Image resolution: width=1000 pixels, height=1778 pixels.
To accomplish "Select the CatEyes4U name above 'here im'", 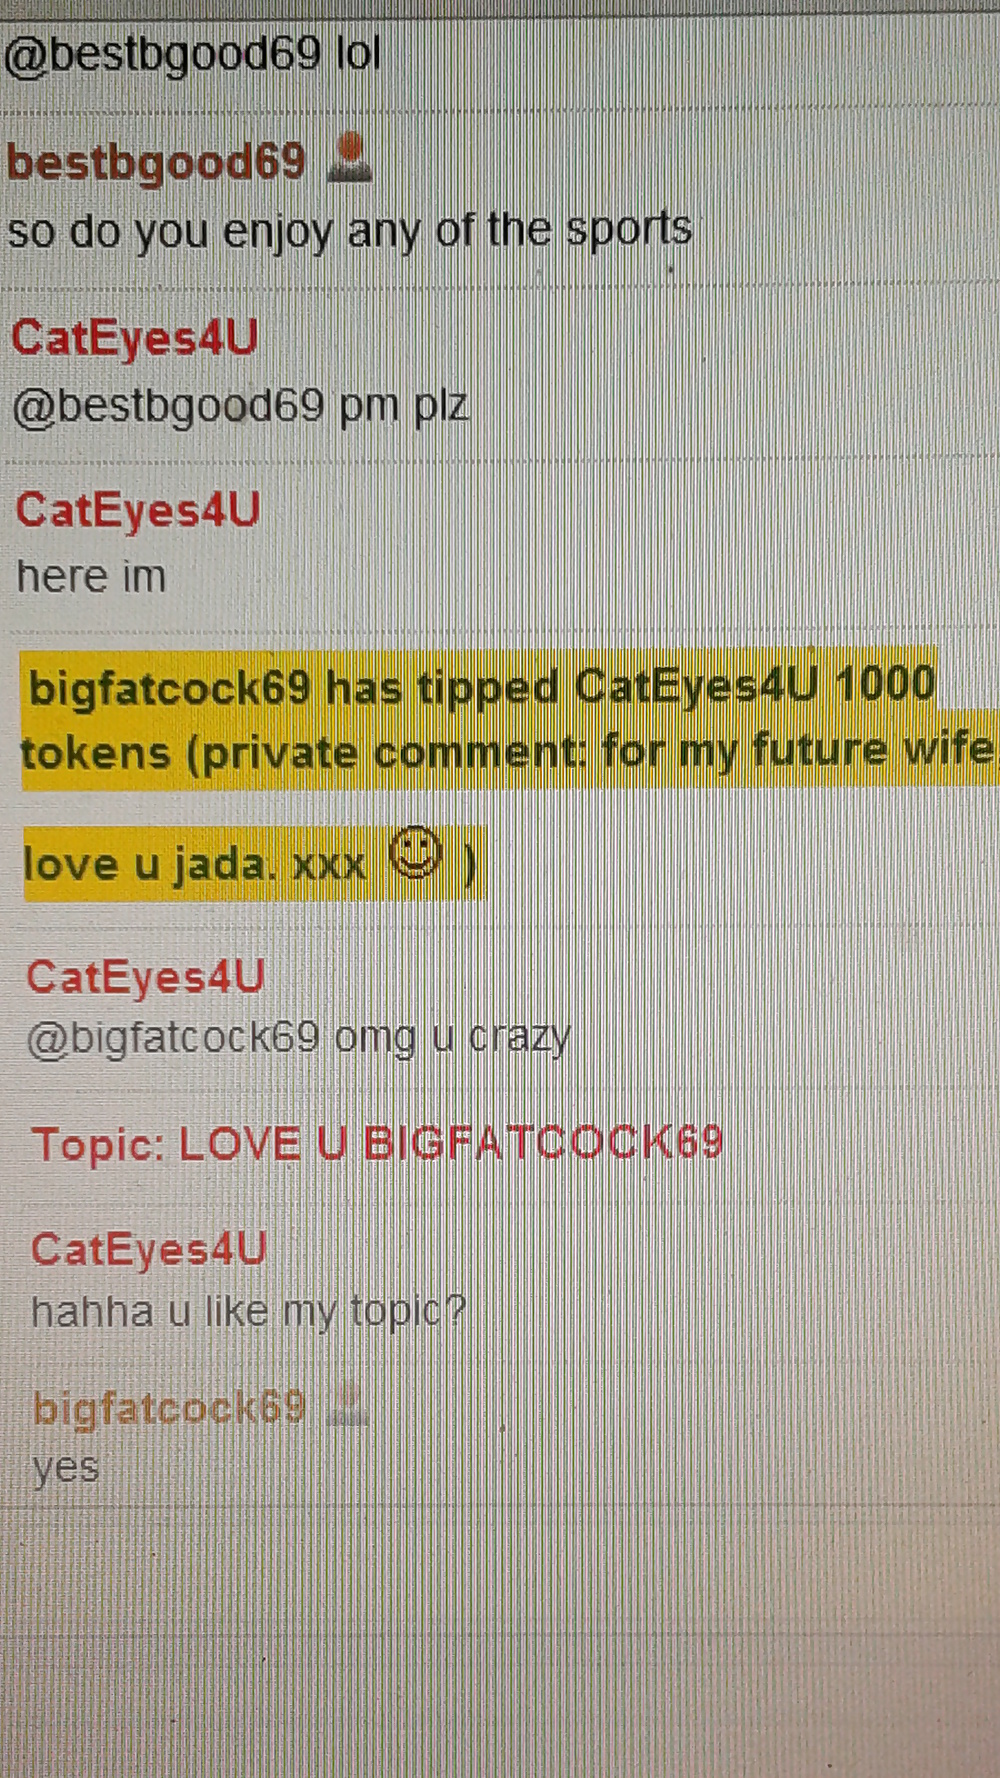I will pos(138,510).
